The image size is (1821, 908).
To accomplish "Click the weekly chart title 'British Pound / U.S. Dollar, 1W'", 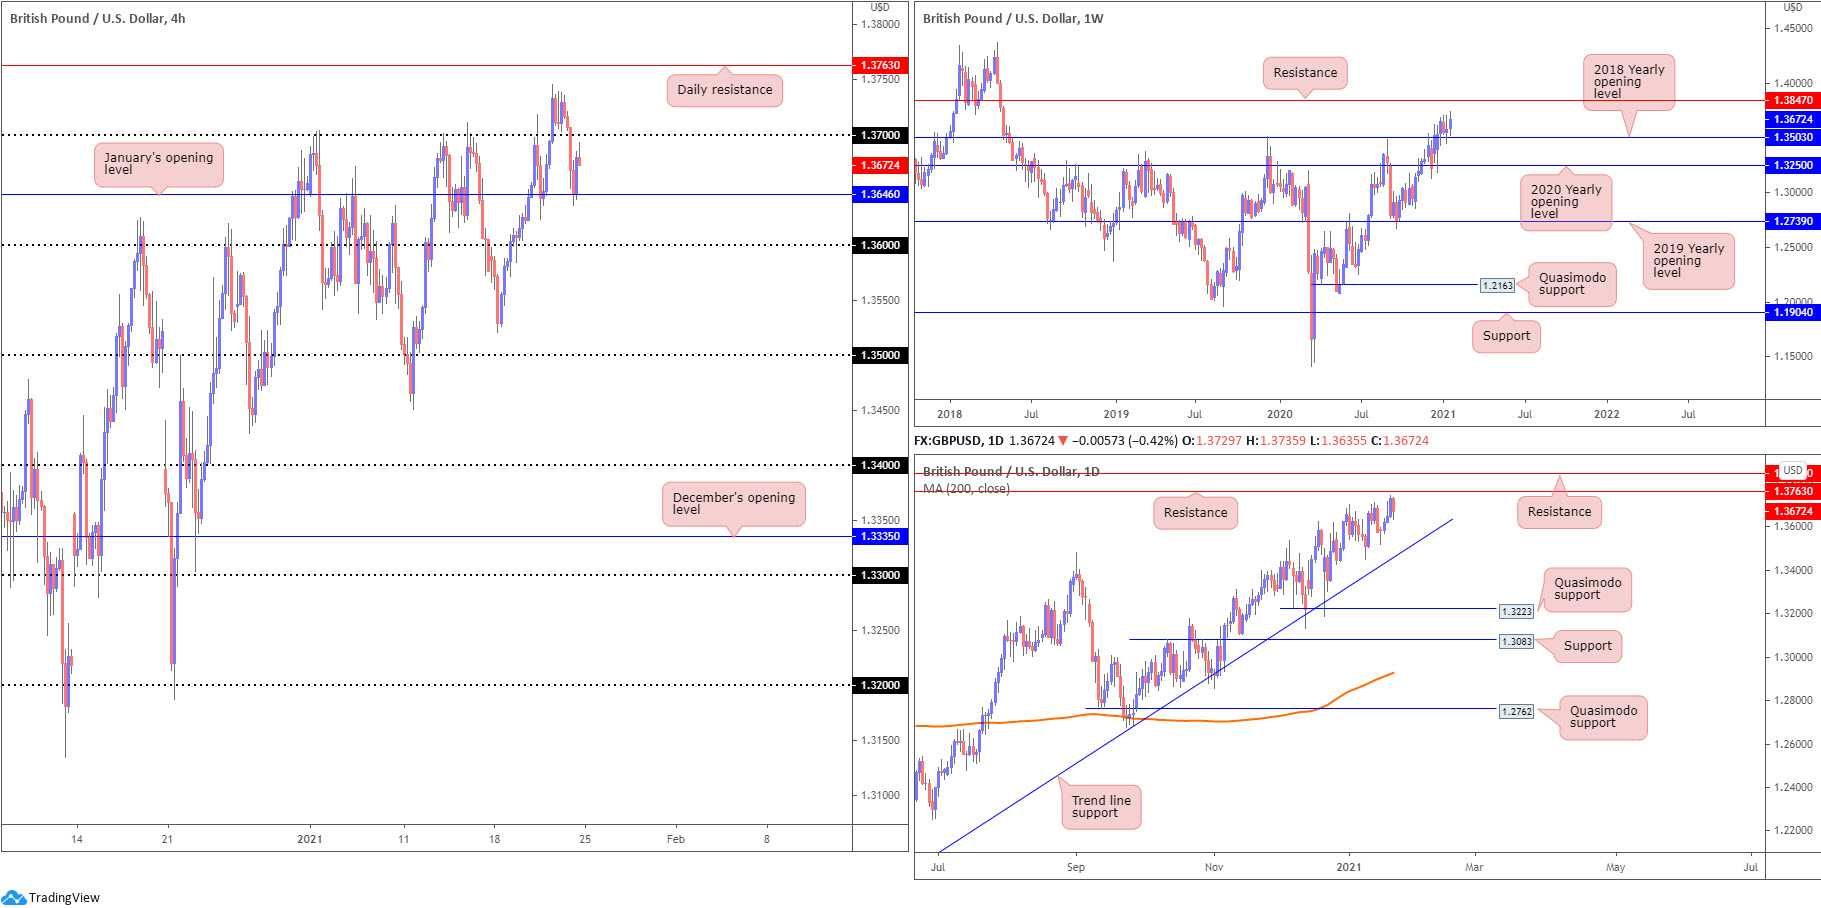I will pos(1012,18).
